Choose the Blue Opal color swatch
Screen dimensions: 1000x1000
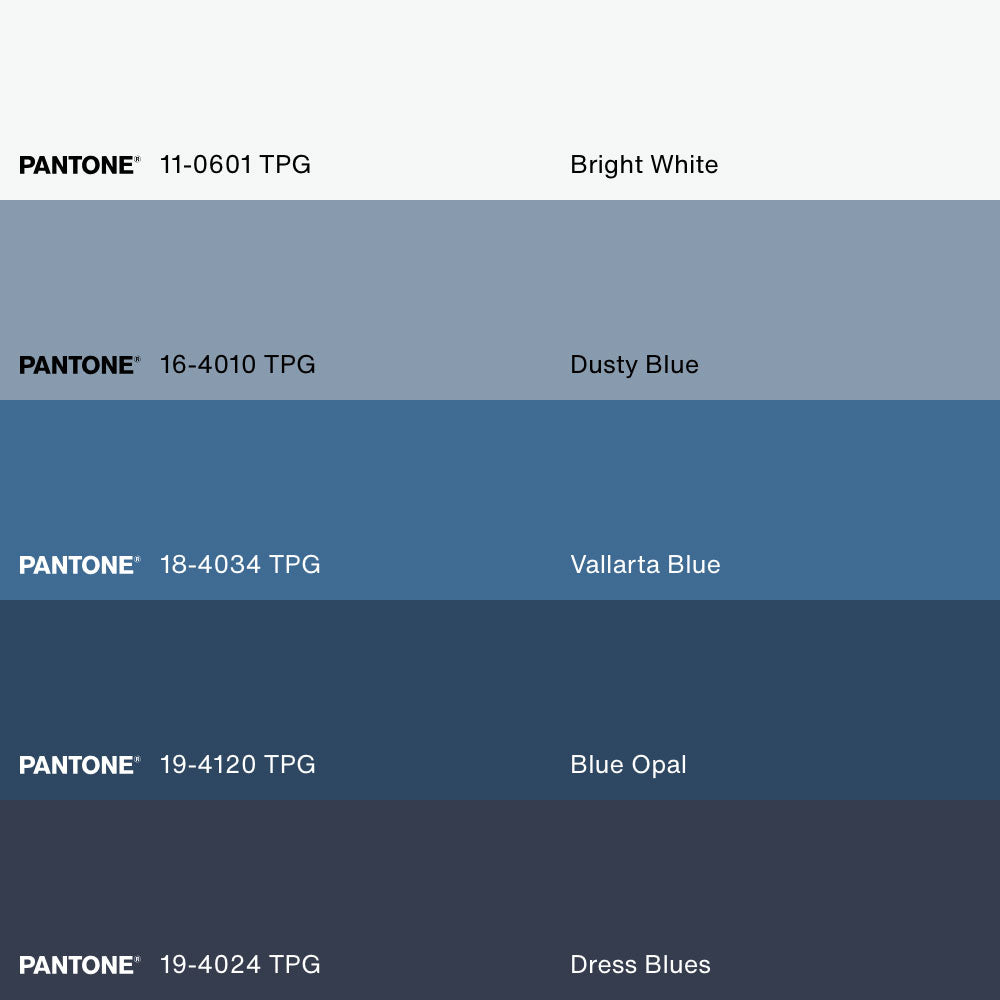click(x=500, y=680)
